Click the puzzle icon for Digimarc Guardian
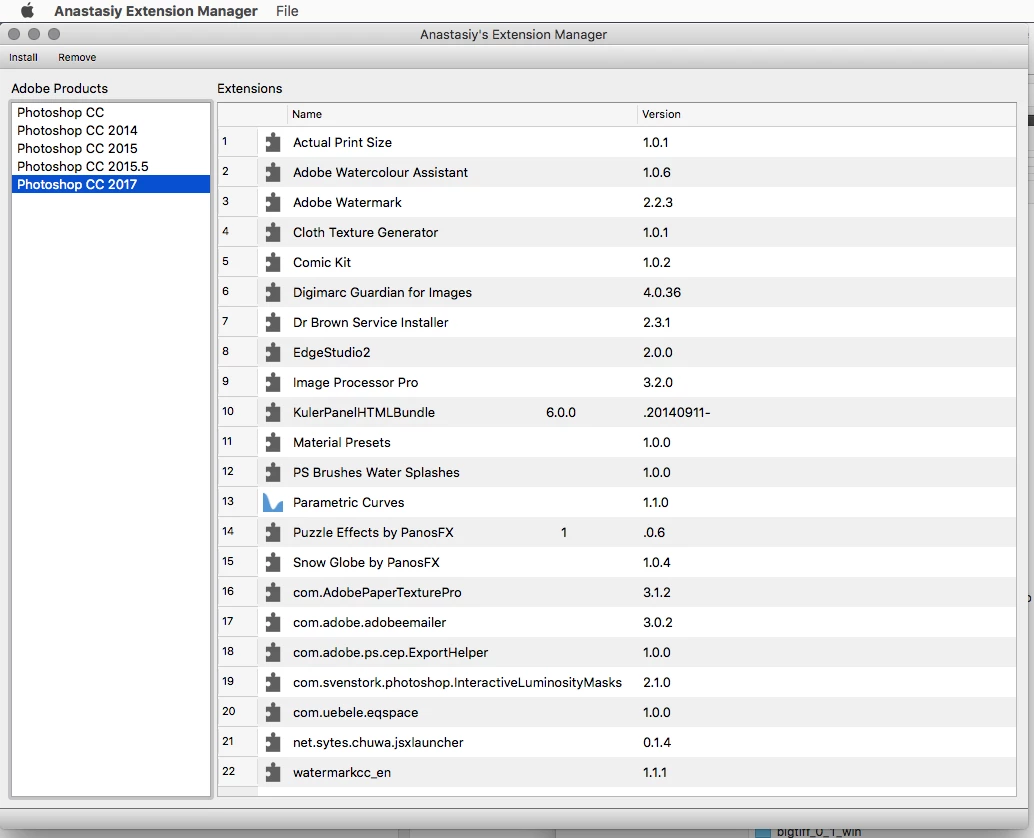Viewport: 1034px width, 838px height. (273, 293)
